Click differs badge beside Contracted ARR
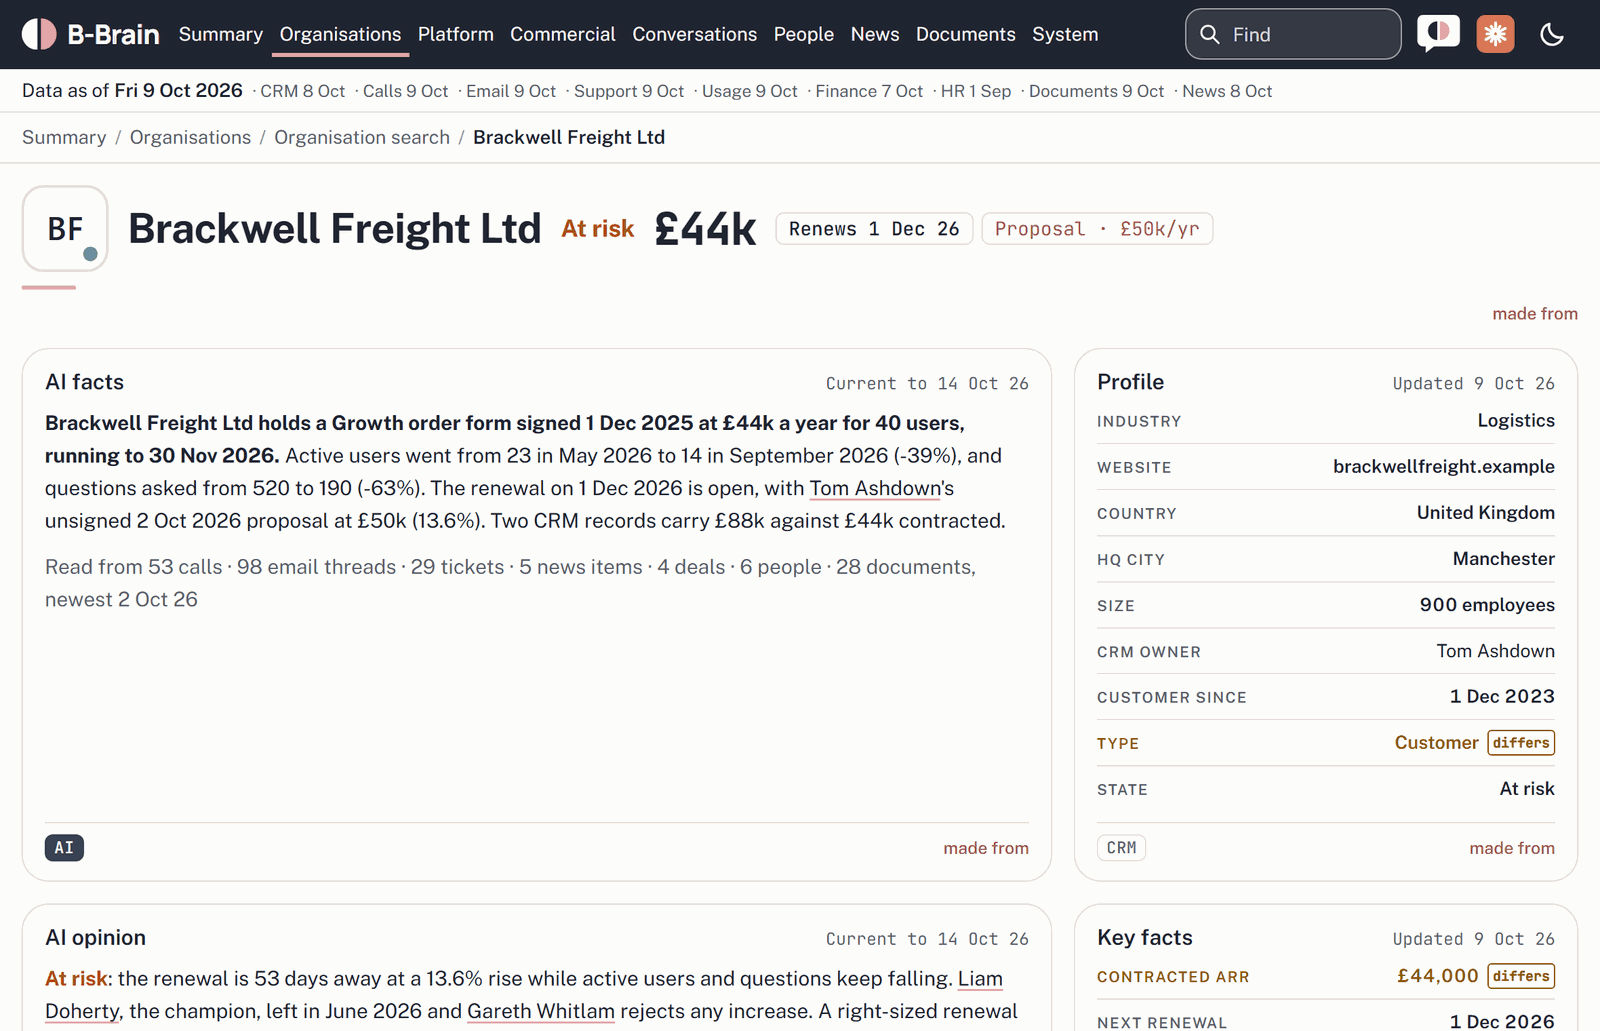Viewport: 1600px width, 1031px height. (x=1521, y=976)
